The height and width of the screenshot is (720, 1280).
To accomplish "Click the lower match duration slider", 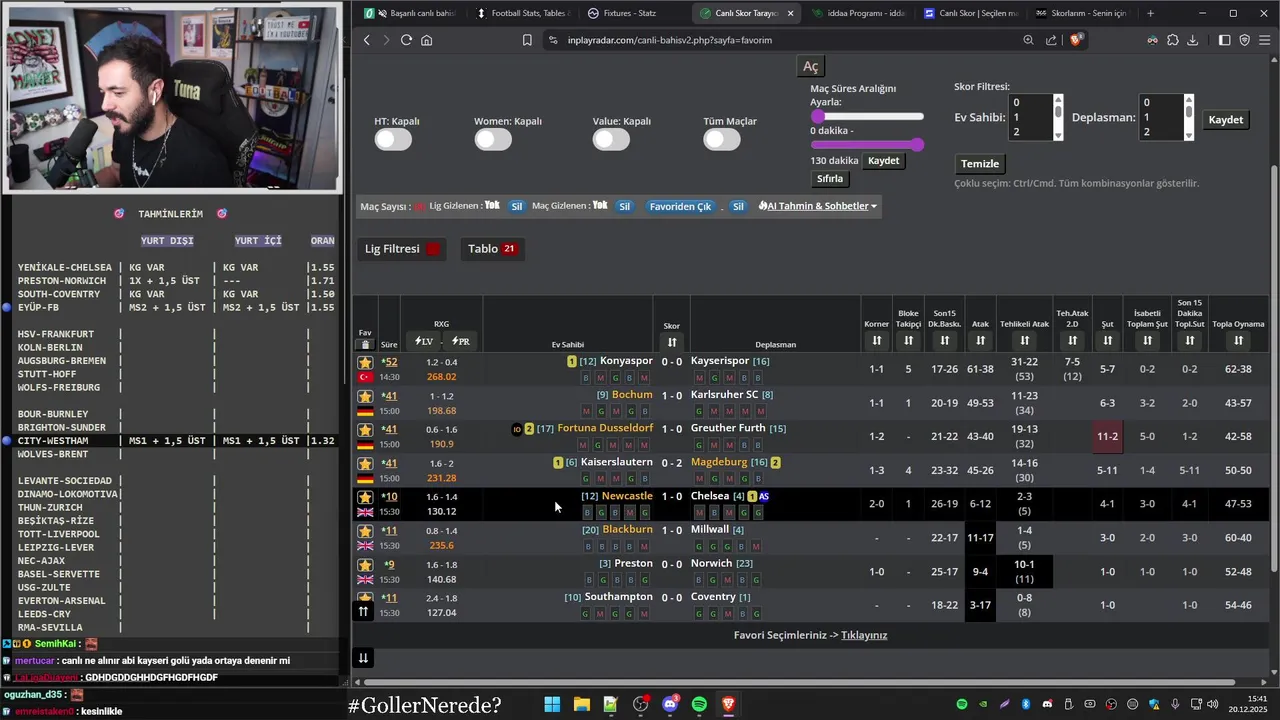I will point(867,145).
